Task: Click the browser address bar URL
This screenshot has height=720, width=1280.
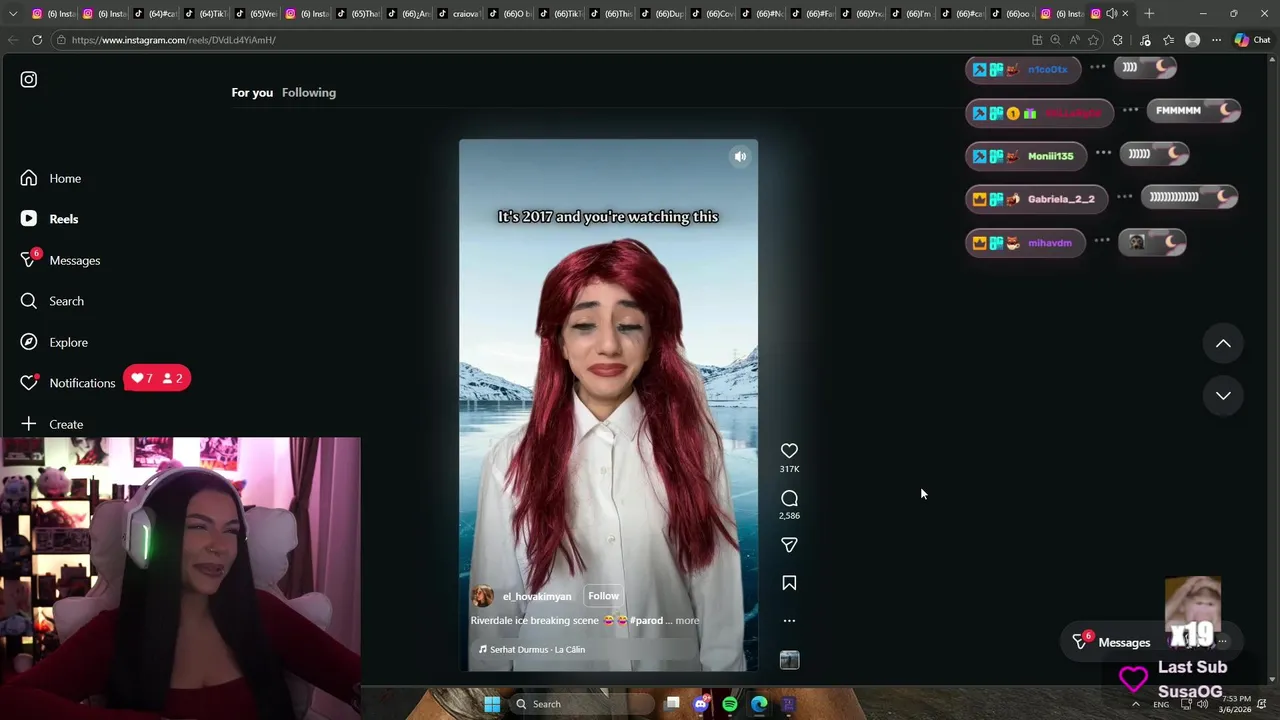Action: (172, 40)
